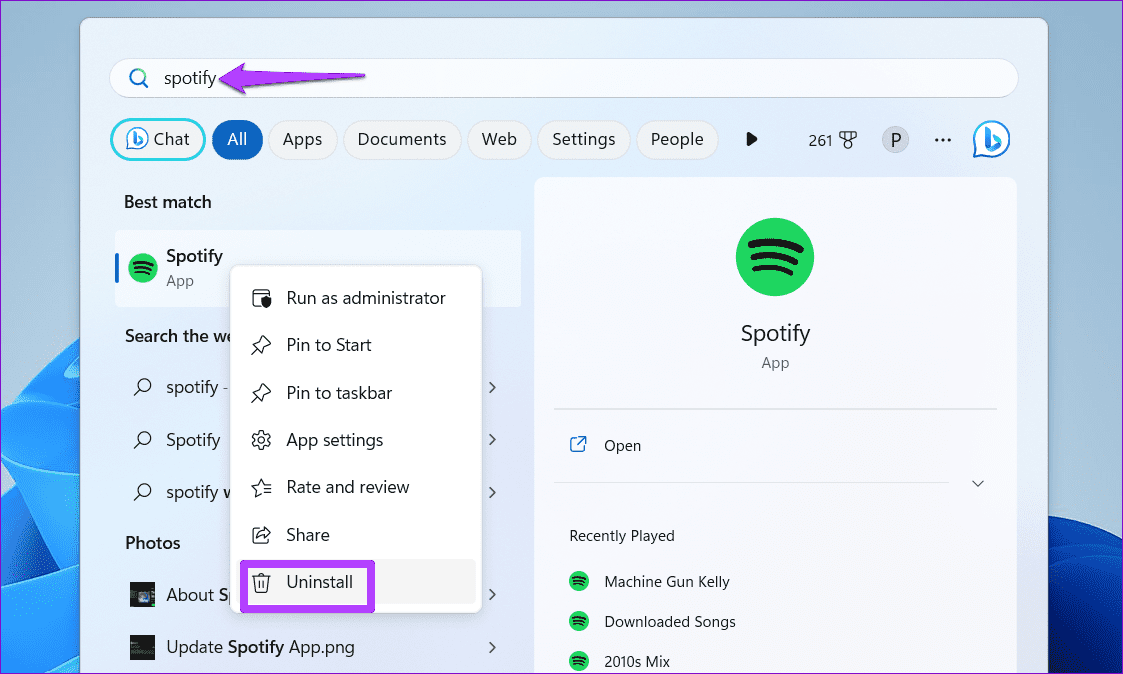
Task: Expand the arrow beside About Spotify photo result
Action: click(492, 593)
